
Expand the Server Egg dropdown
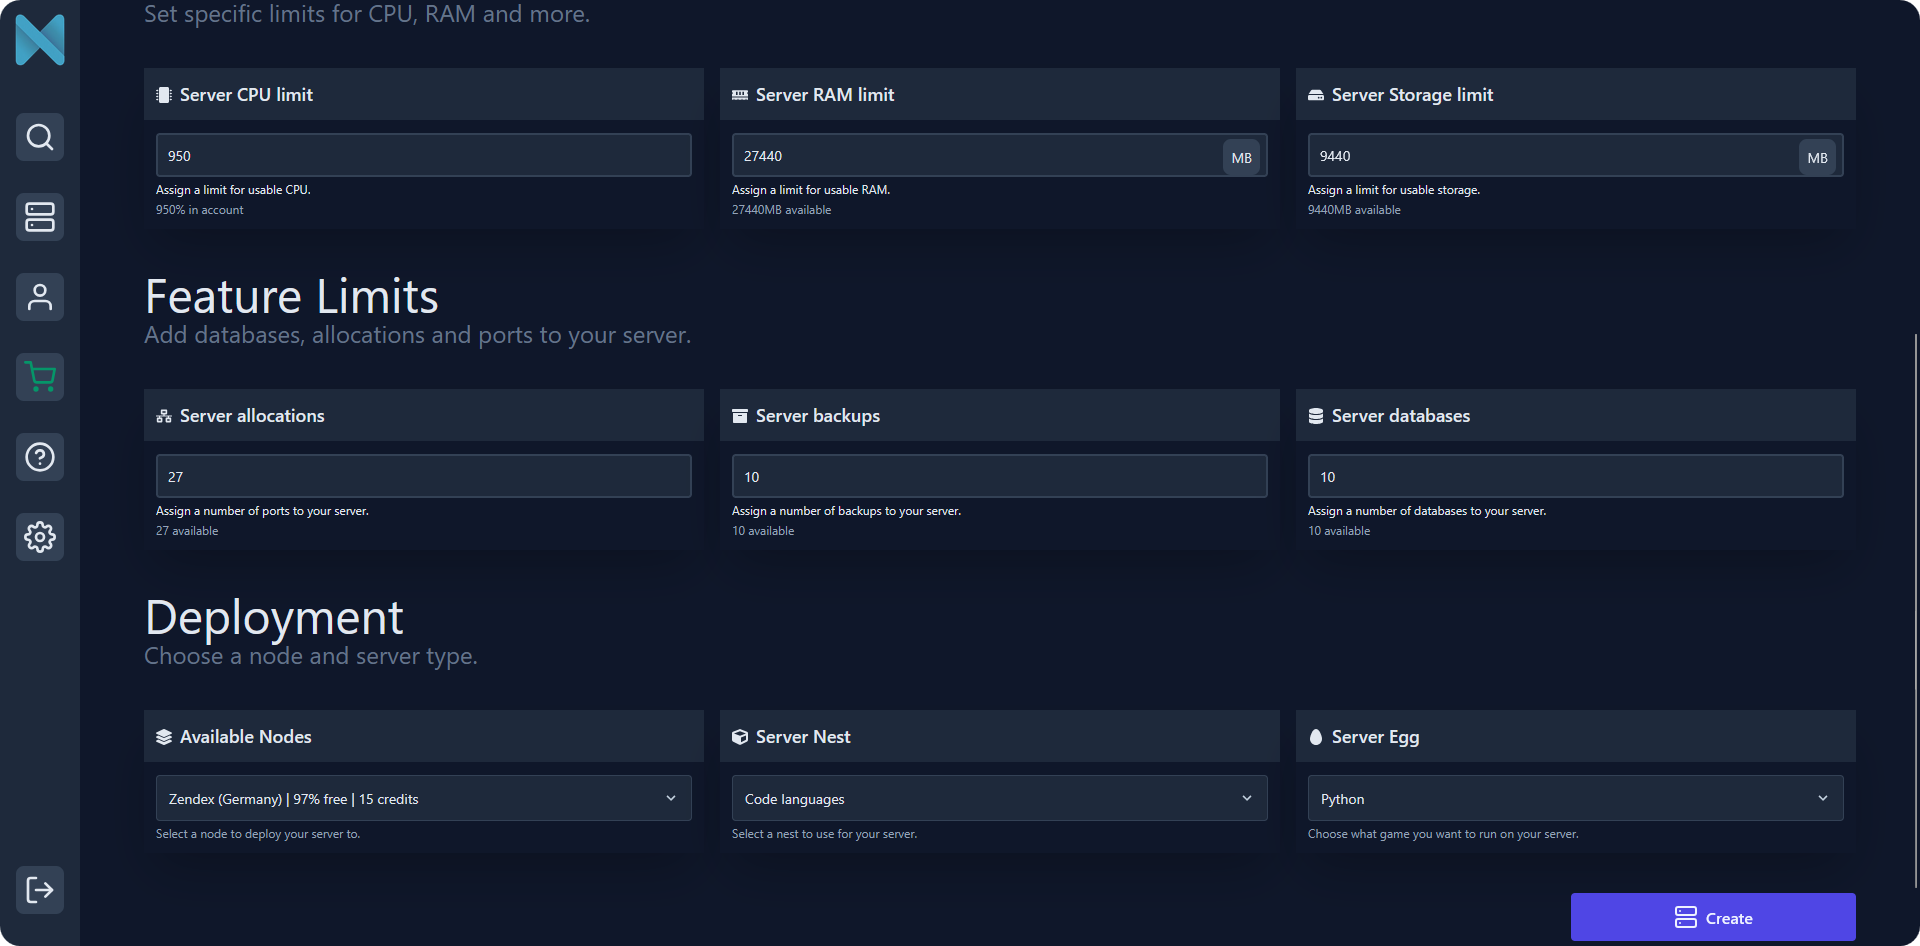[1575, 798]
